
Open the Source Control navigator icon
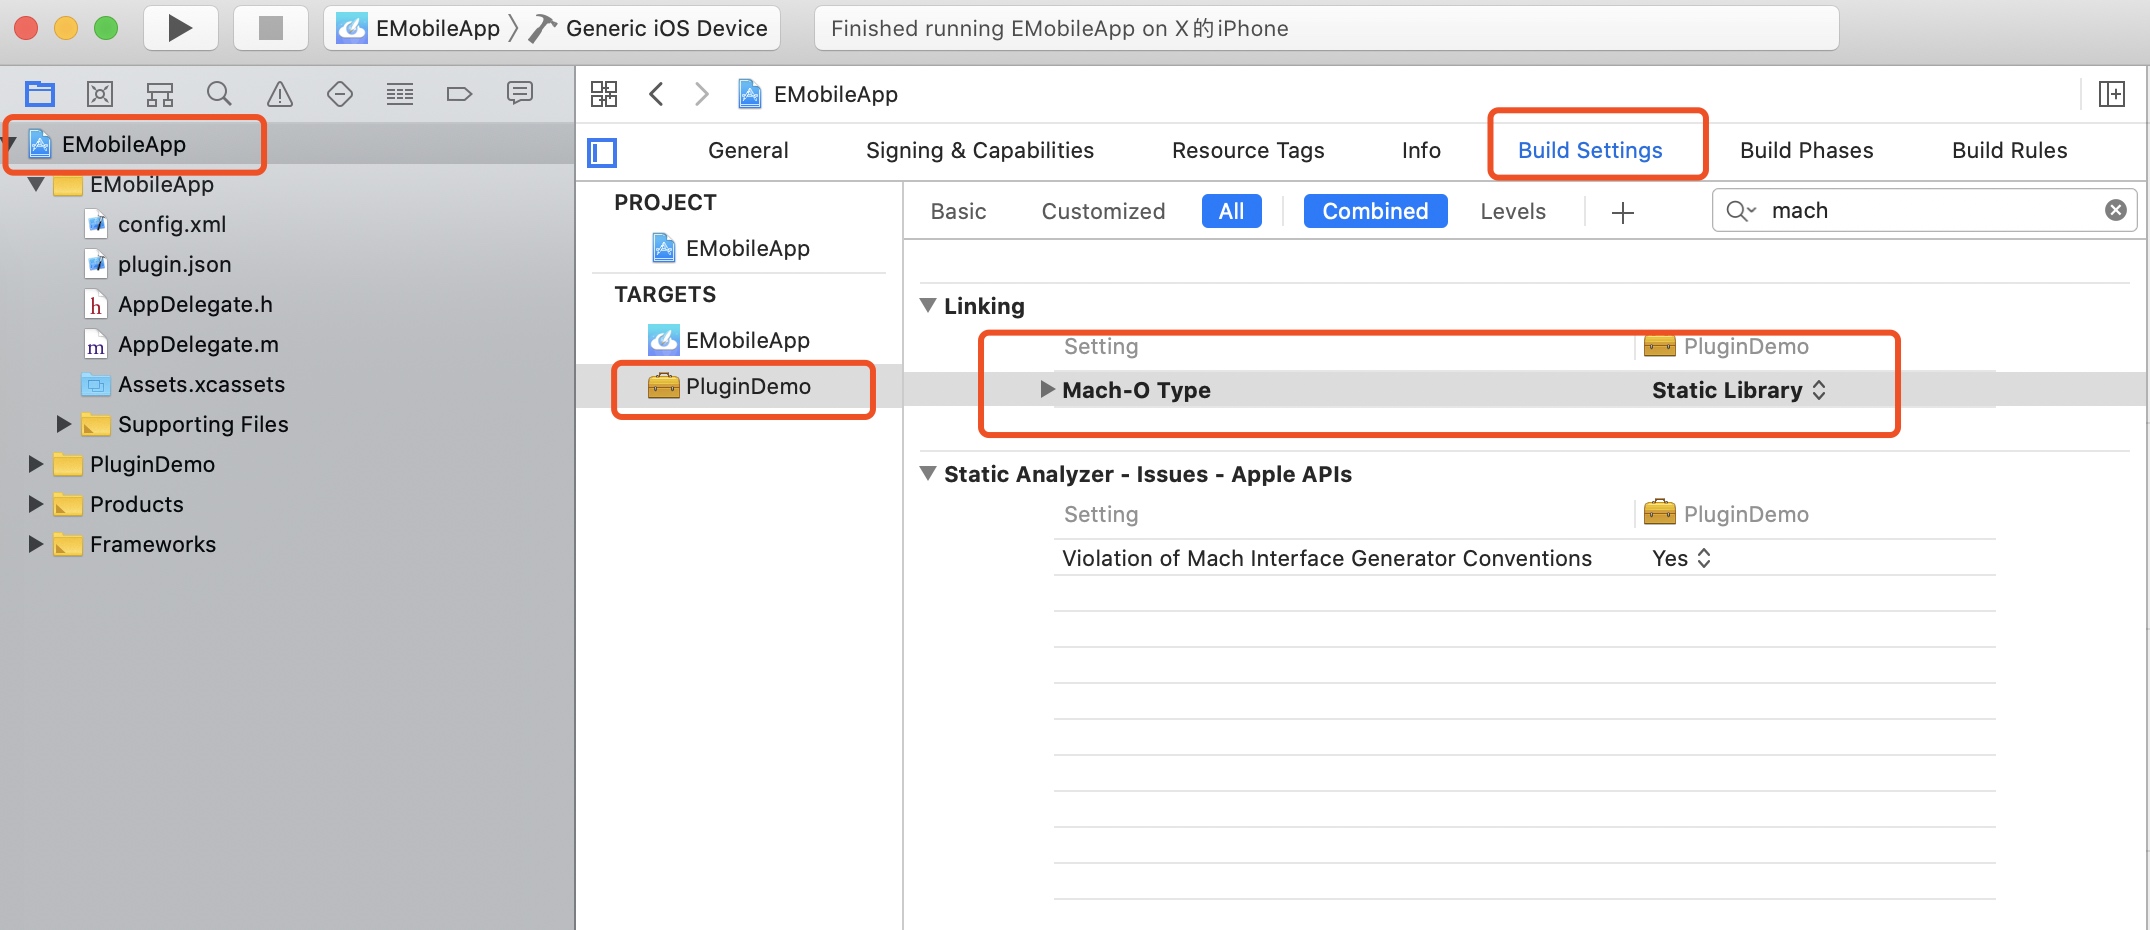pos(100,94)
